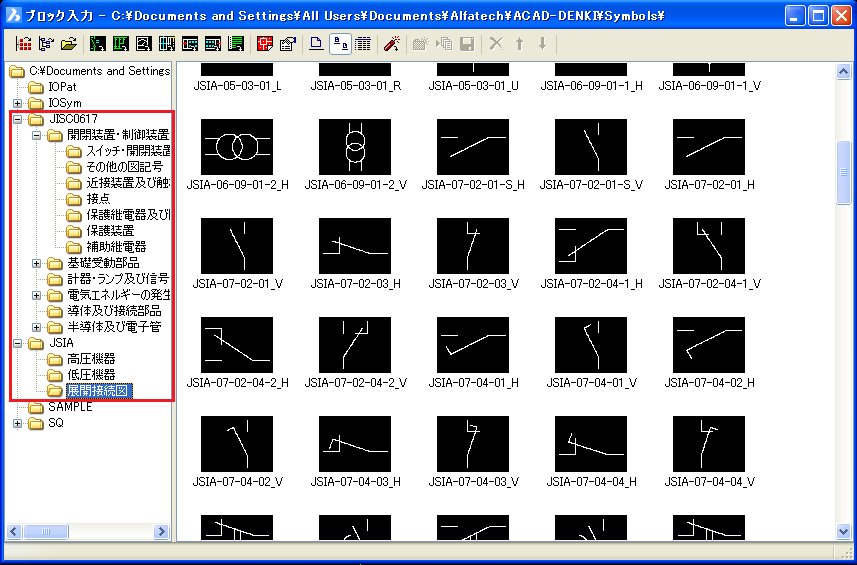Screen dimensions: 857x565
Task: Select the JSIA-07-04-04_H symbol thumbnail
Action: click(591, 444)
